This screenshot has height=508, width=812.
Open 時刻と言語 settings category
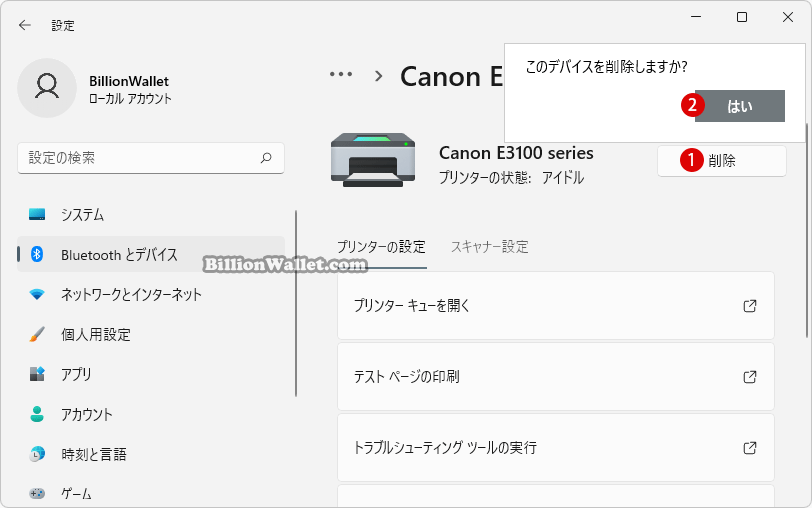click(x=151, y=454)
